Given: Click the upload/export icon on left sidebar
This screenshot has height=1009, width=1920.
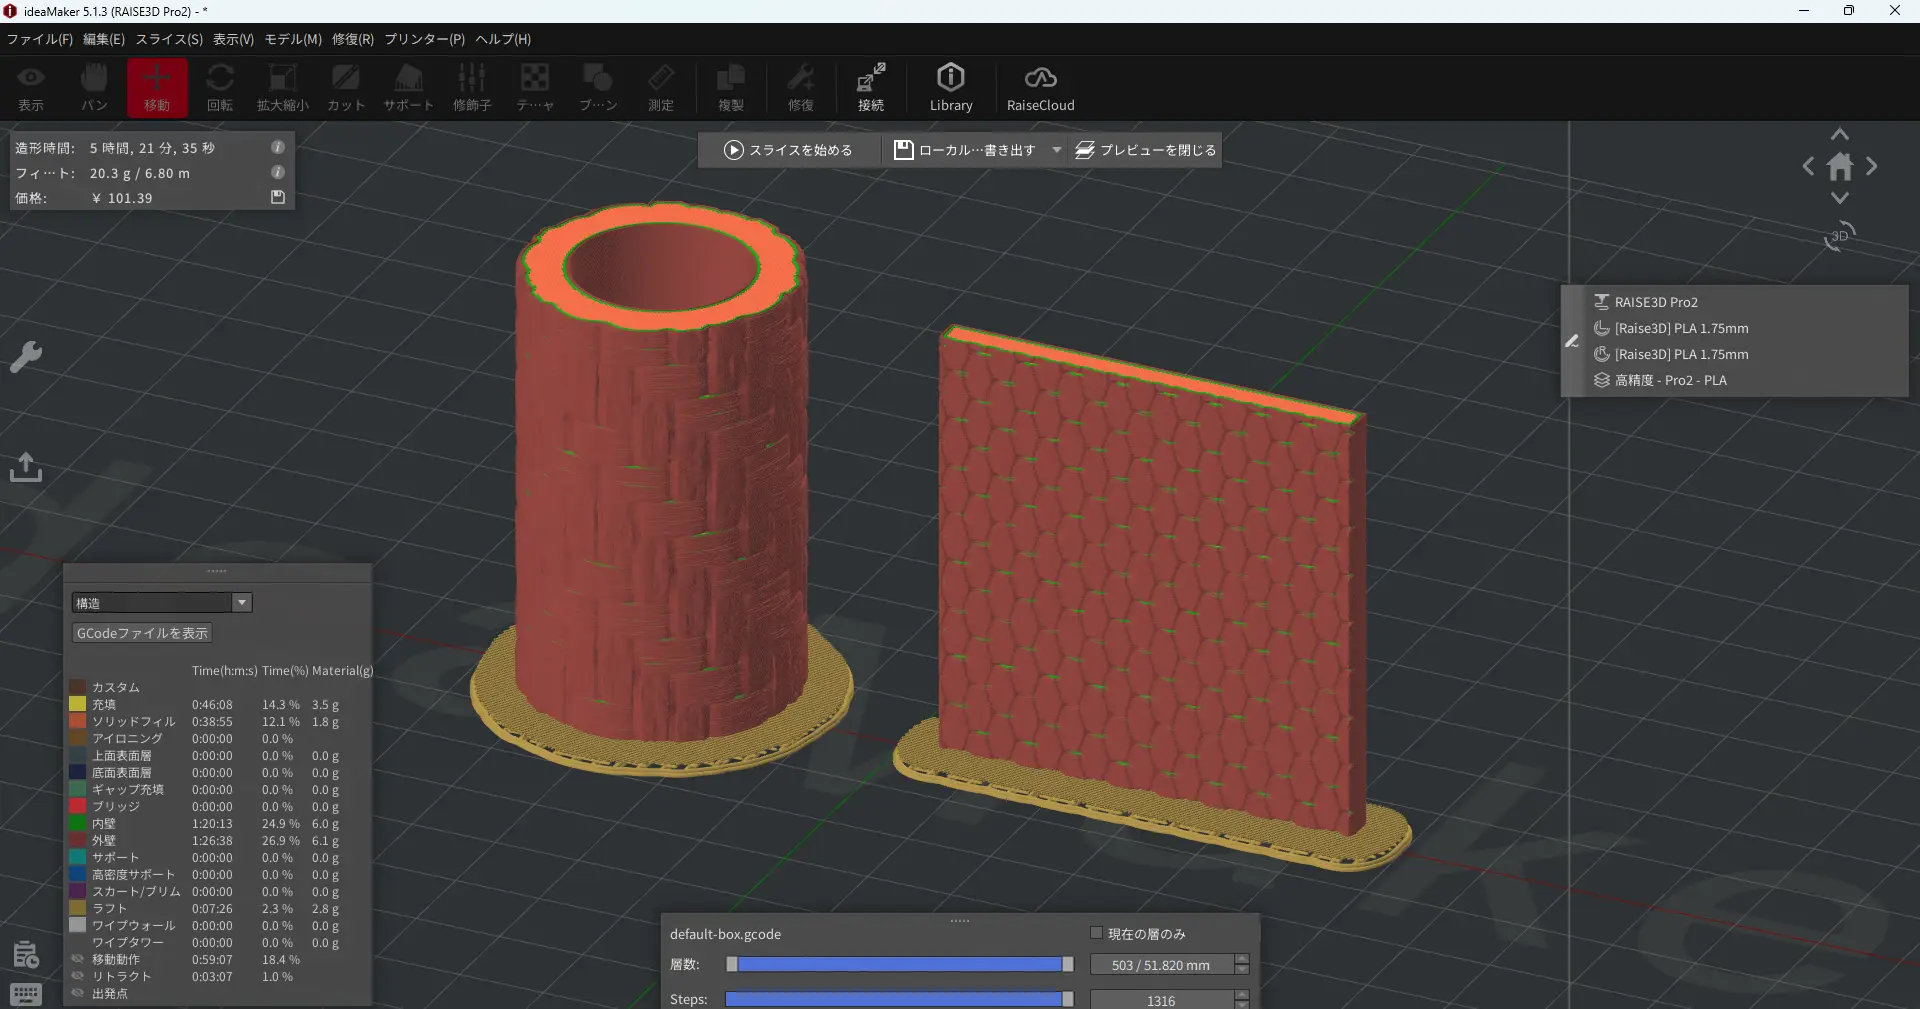Looking at the screenshot, I should [x=26, y=467].
